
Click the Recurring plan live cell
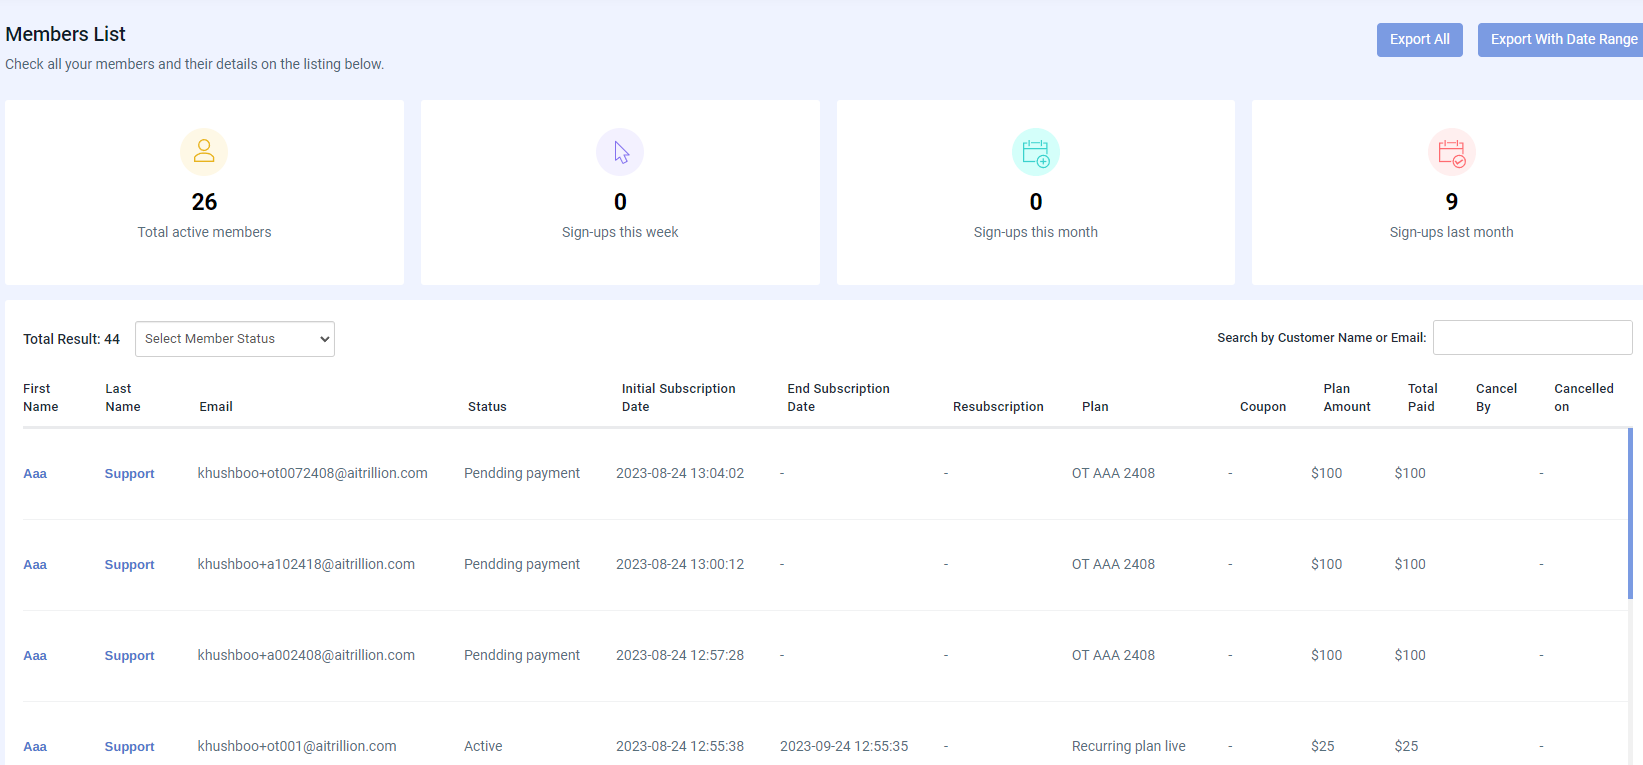coord(1129,746)
